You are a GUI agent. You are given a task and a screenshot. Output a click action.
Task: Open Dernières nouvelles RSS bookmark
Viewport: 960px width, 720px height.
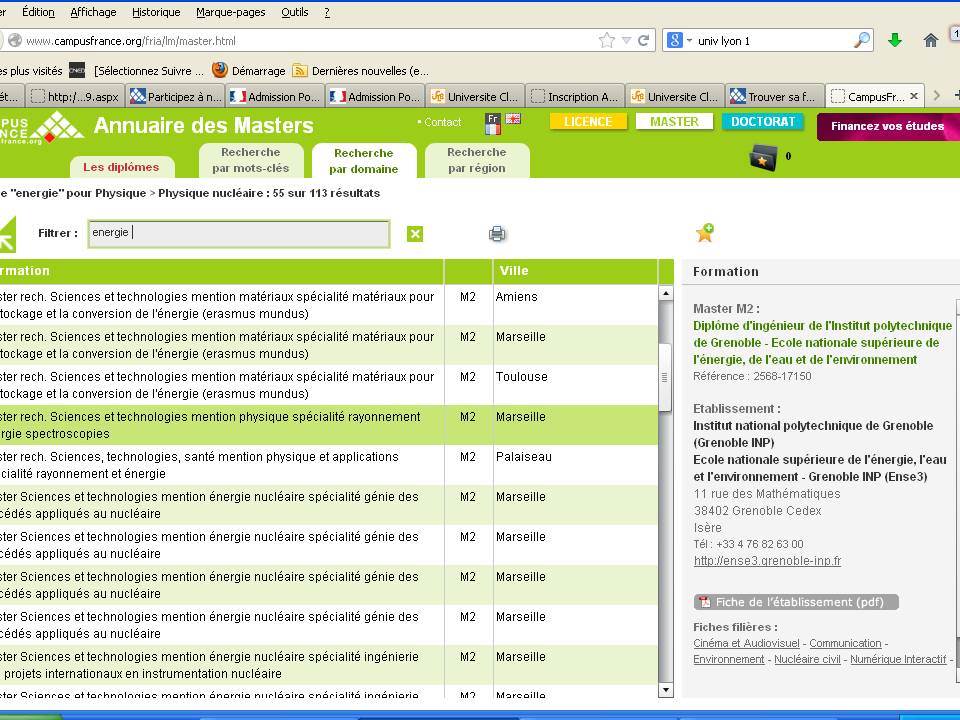361,70
